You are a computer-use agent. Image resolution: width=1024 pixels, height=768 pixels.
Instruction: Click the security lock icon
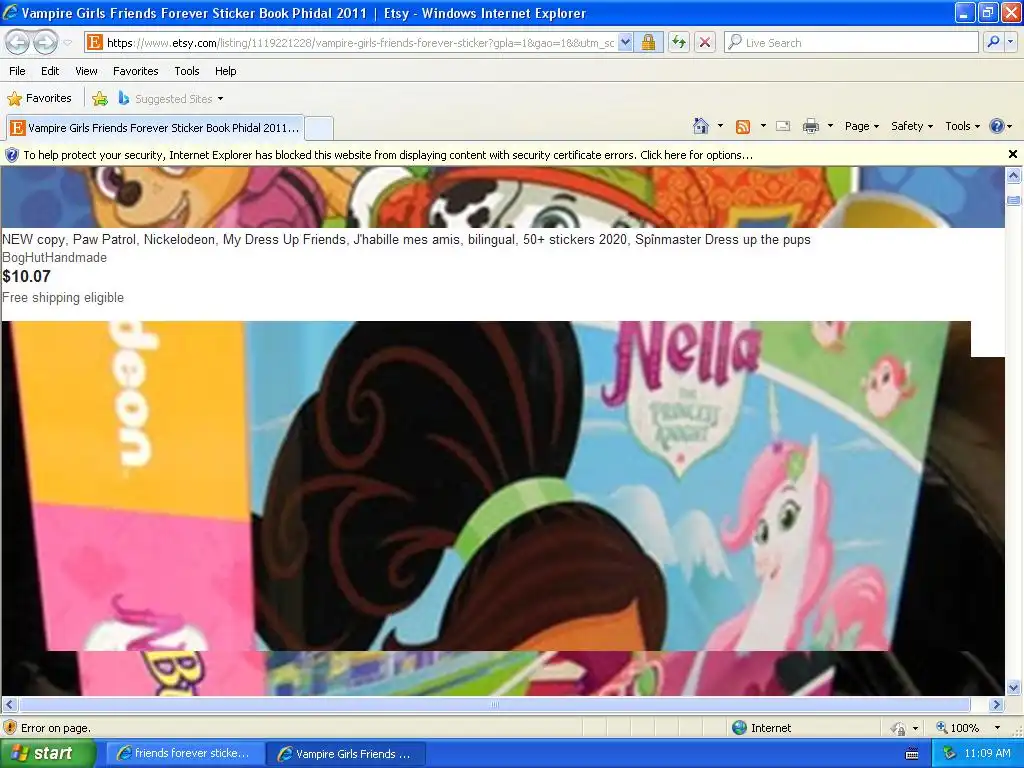point(648,42)
